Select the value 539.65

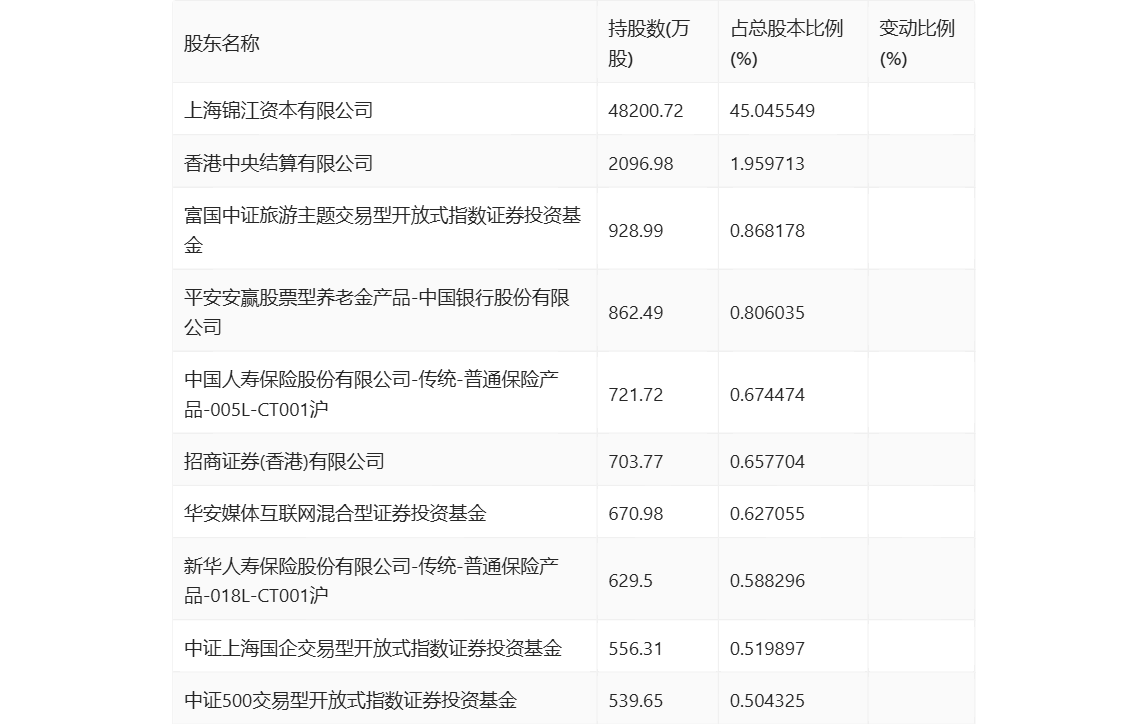tap(636, 701)
